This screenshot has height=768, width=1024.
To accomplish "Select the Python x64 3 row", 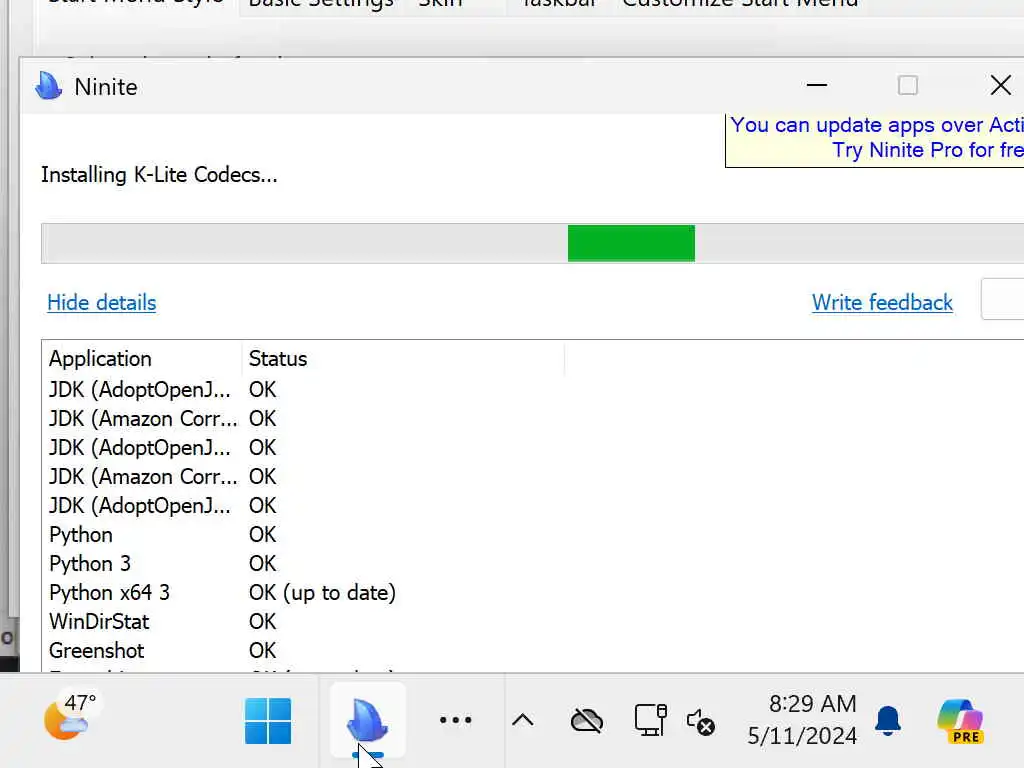I will pos(532,593).
